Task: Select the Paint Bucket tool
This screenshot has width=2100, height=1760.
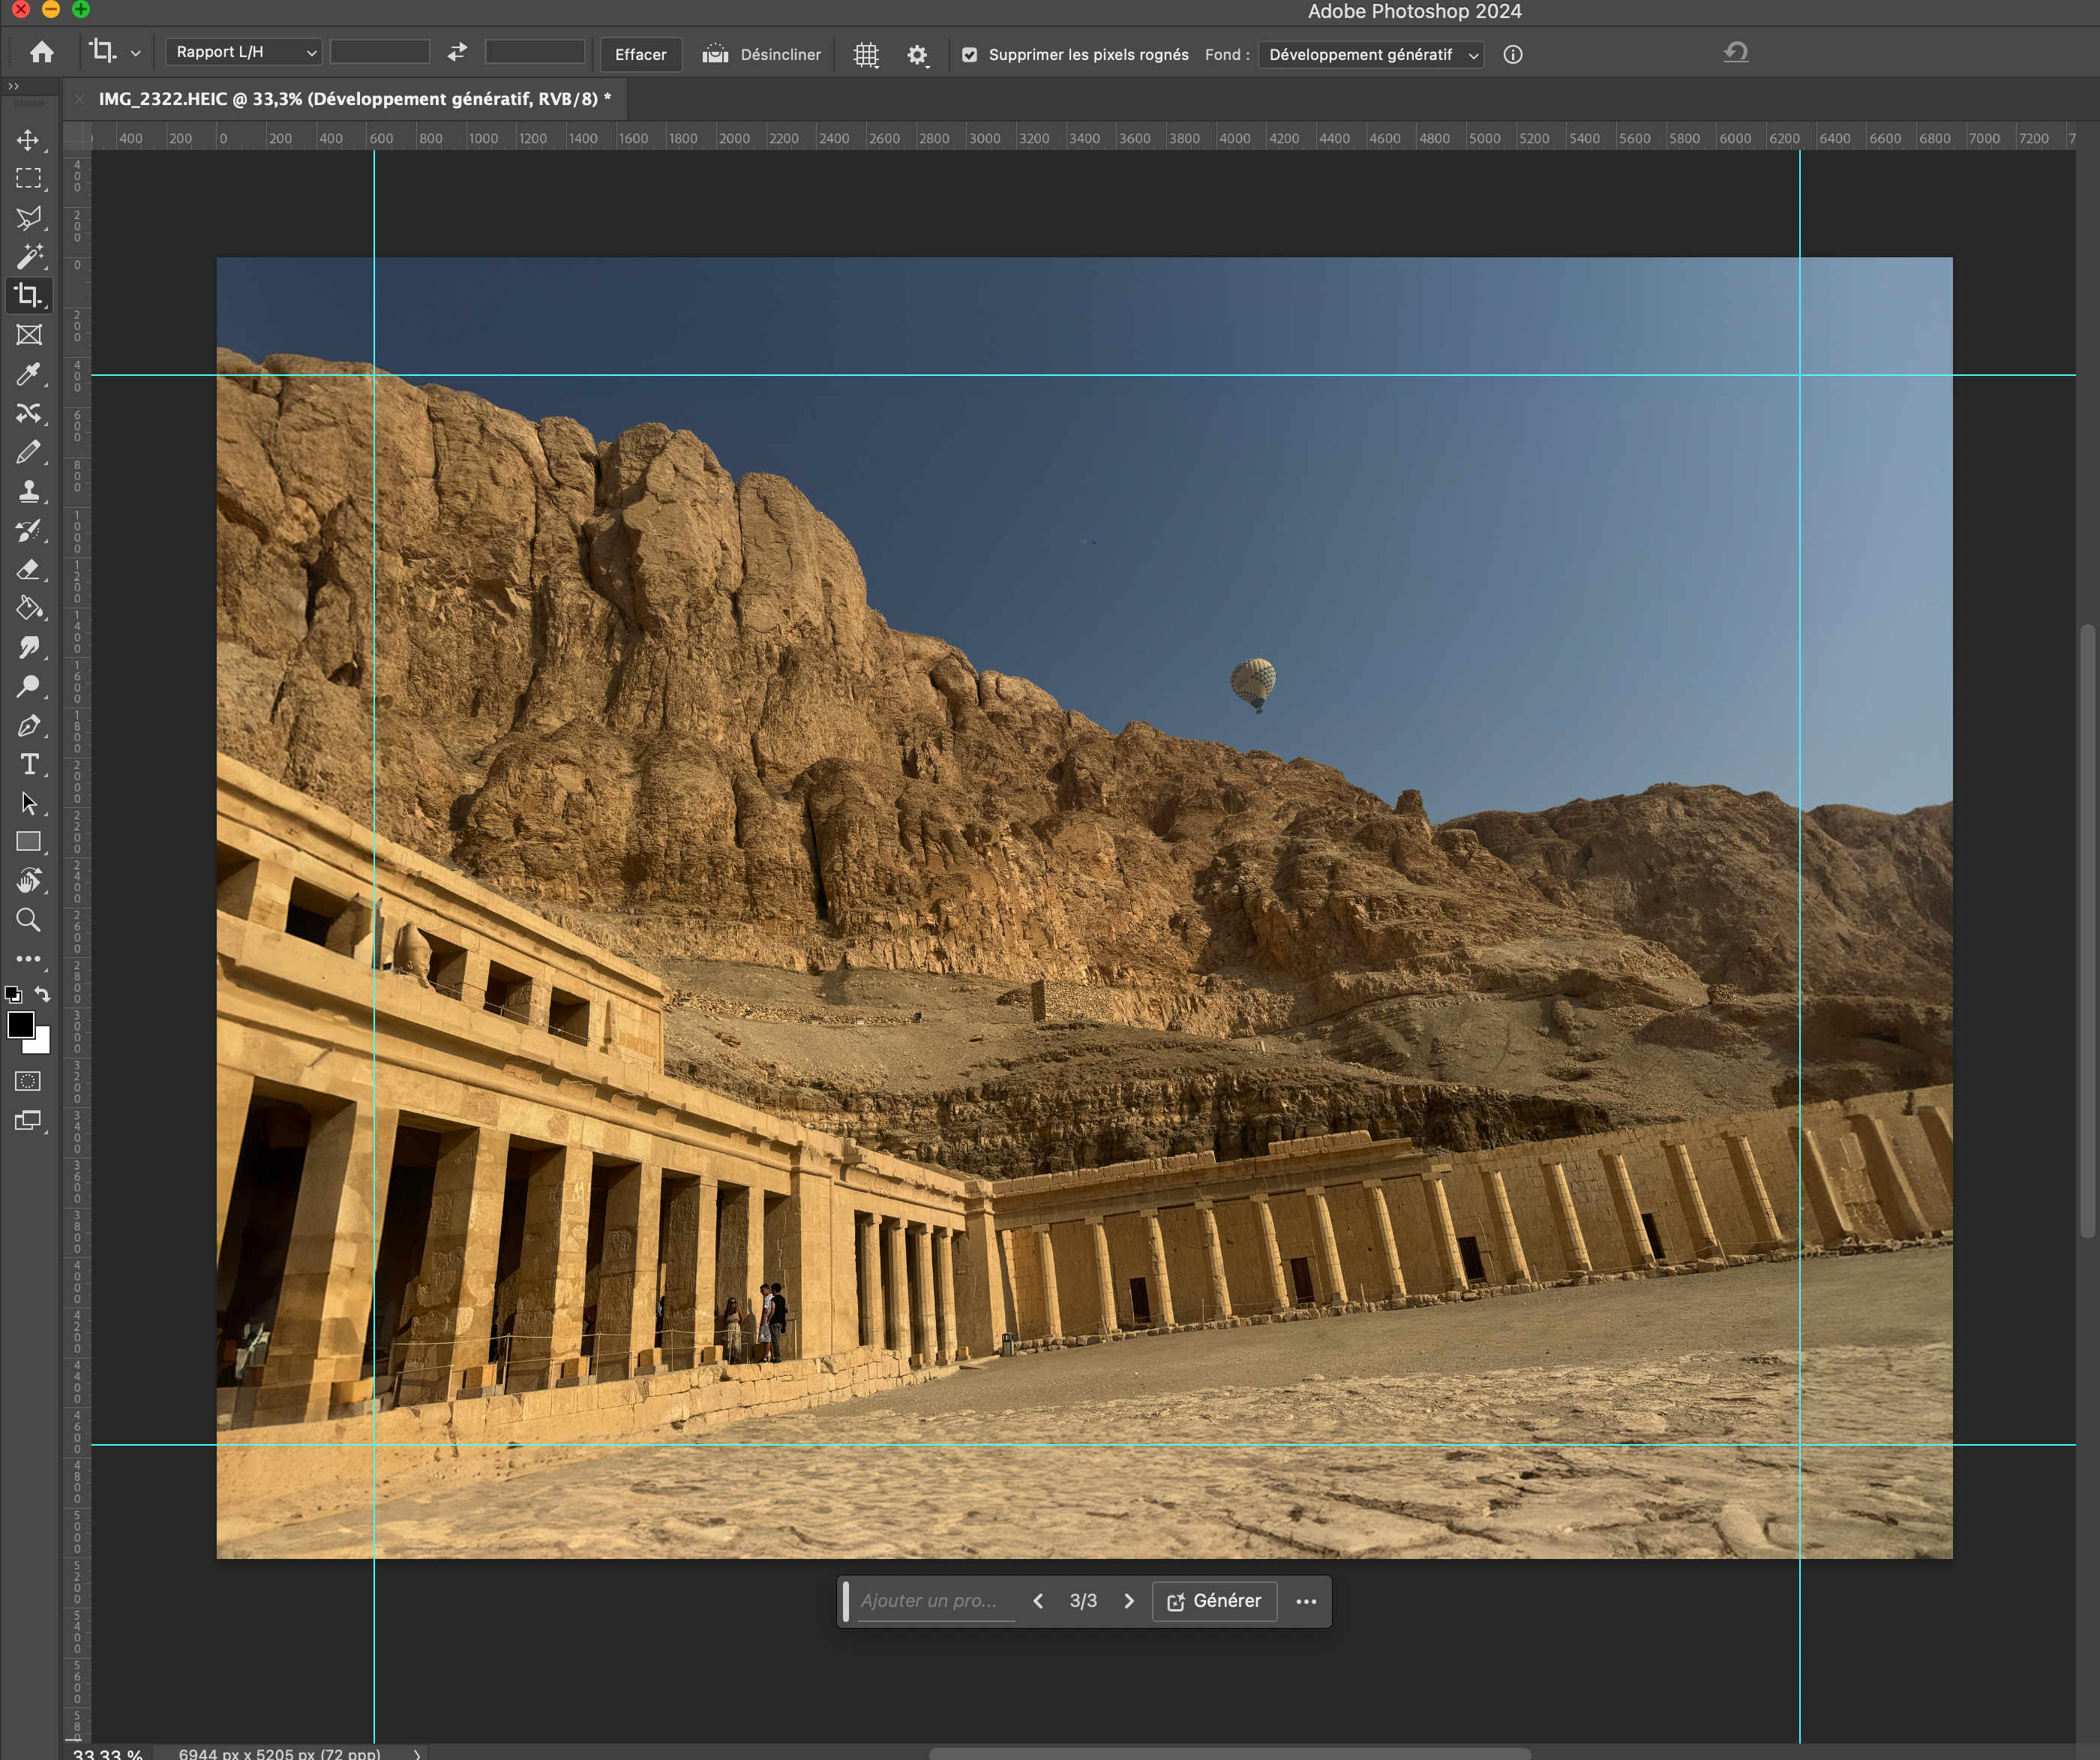Action: 29,608
